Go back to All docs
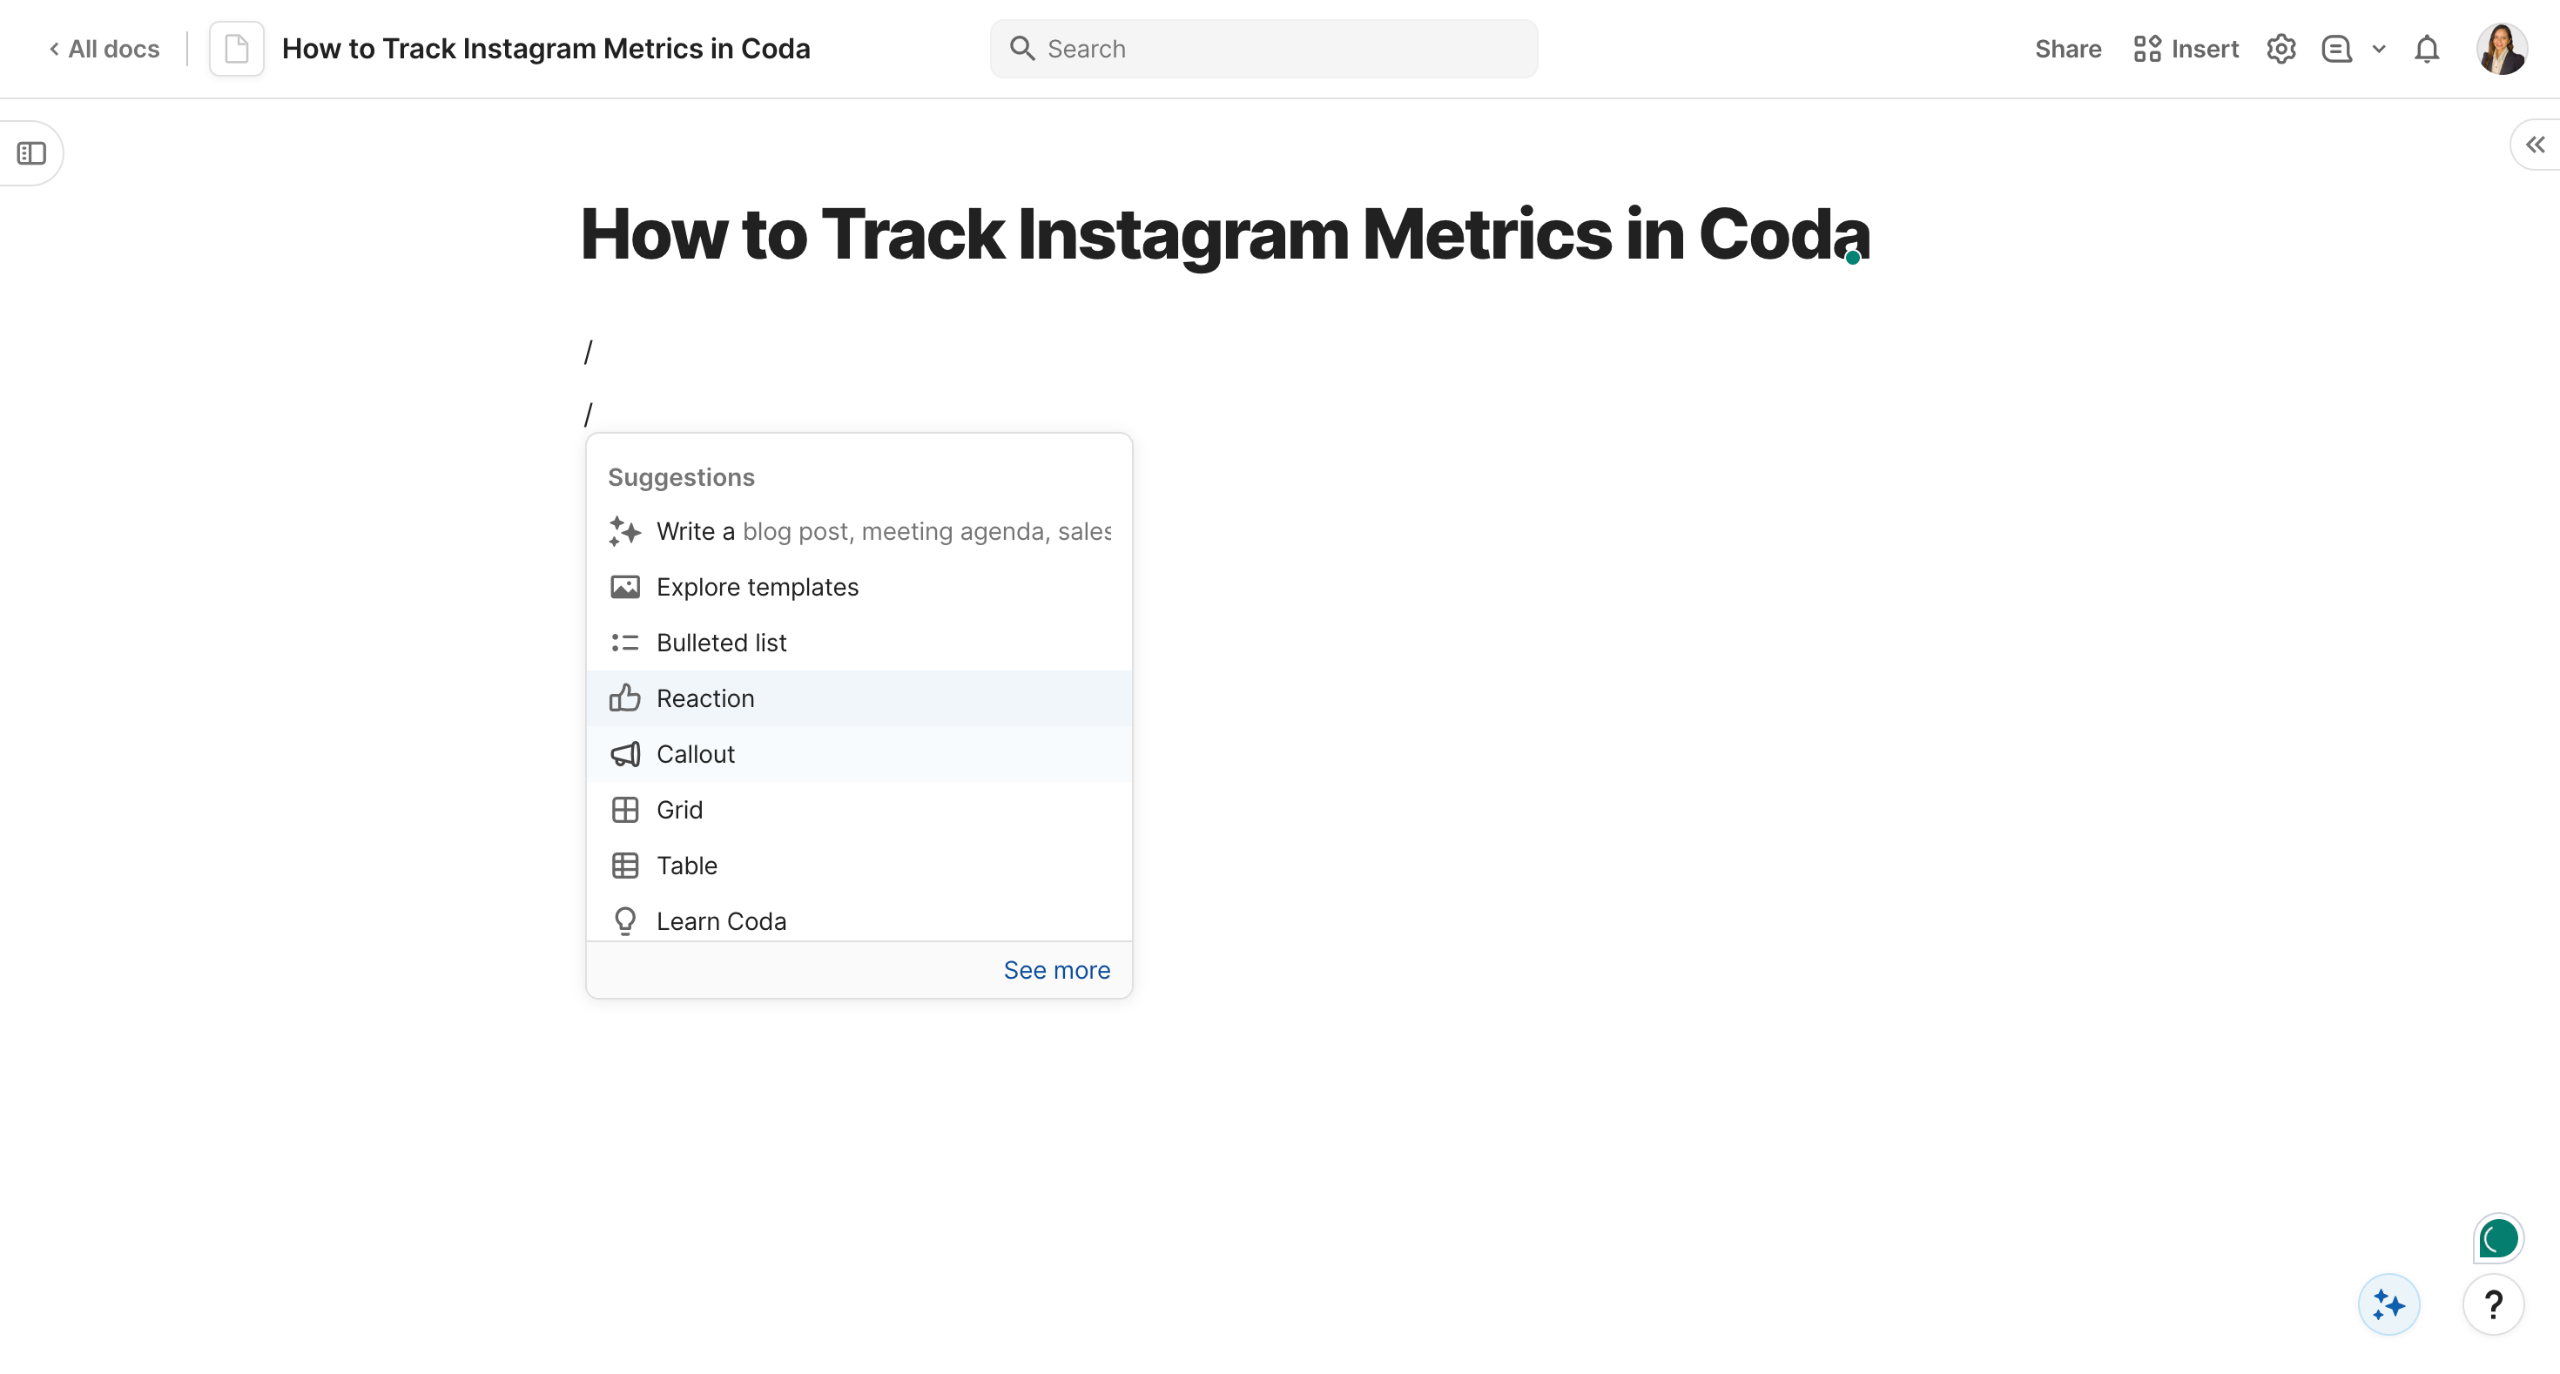 [105, 49]
